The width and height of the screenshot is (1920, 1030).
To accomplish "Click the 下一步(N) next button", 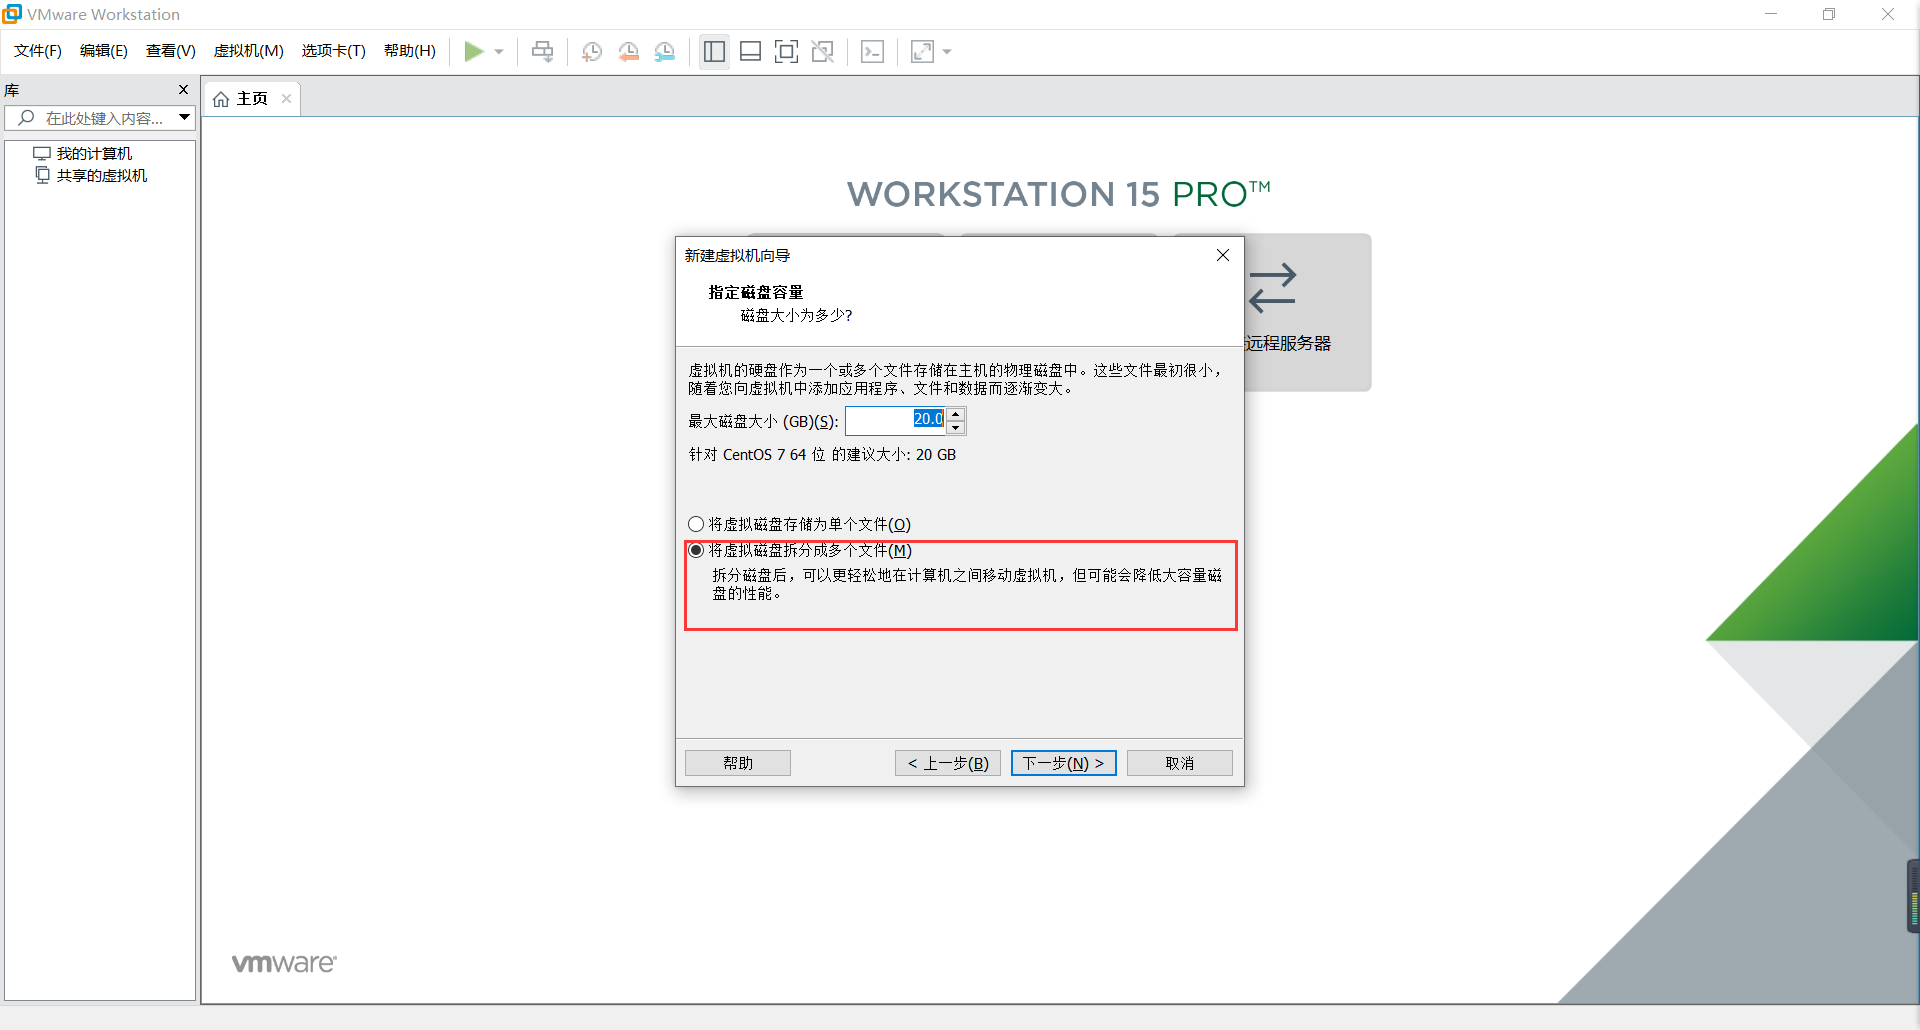I will (1064, 763).
